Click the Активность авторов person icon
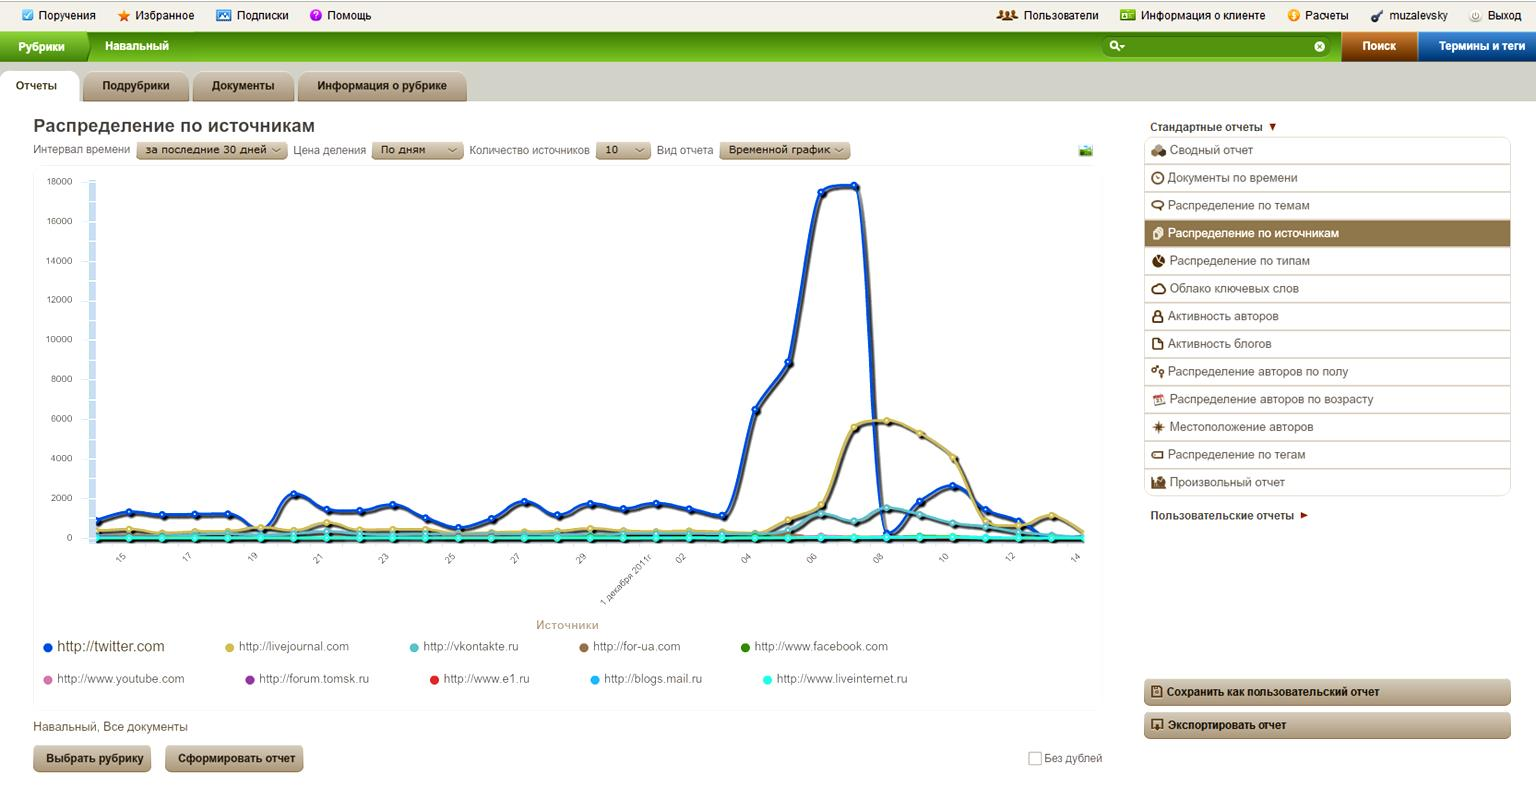The height and width of the screenshot is (800, 1536). pos(1158,316)
